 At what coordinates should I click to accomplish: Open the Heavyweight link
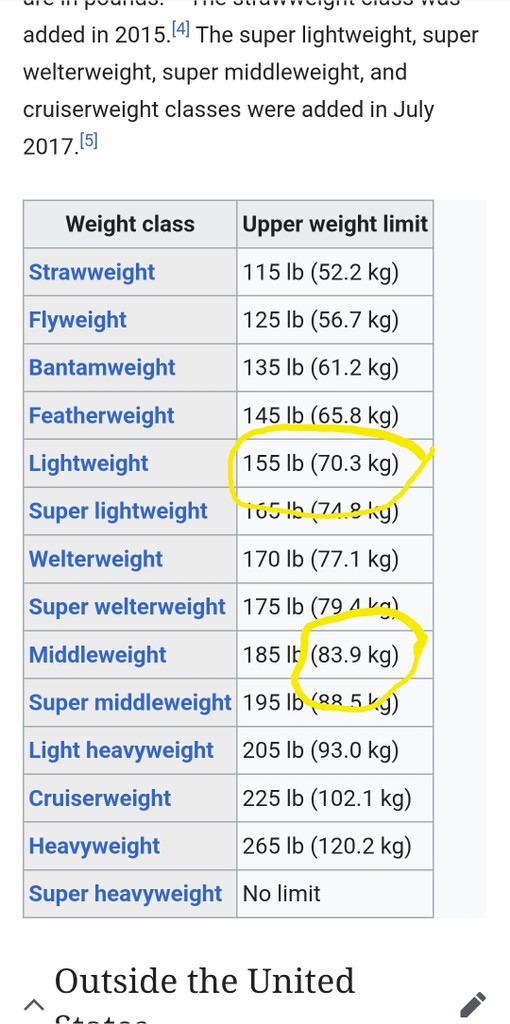95,846
